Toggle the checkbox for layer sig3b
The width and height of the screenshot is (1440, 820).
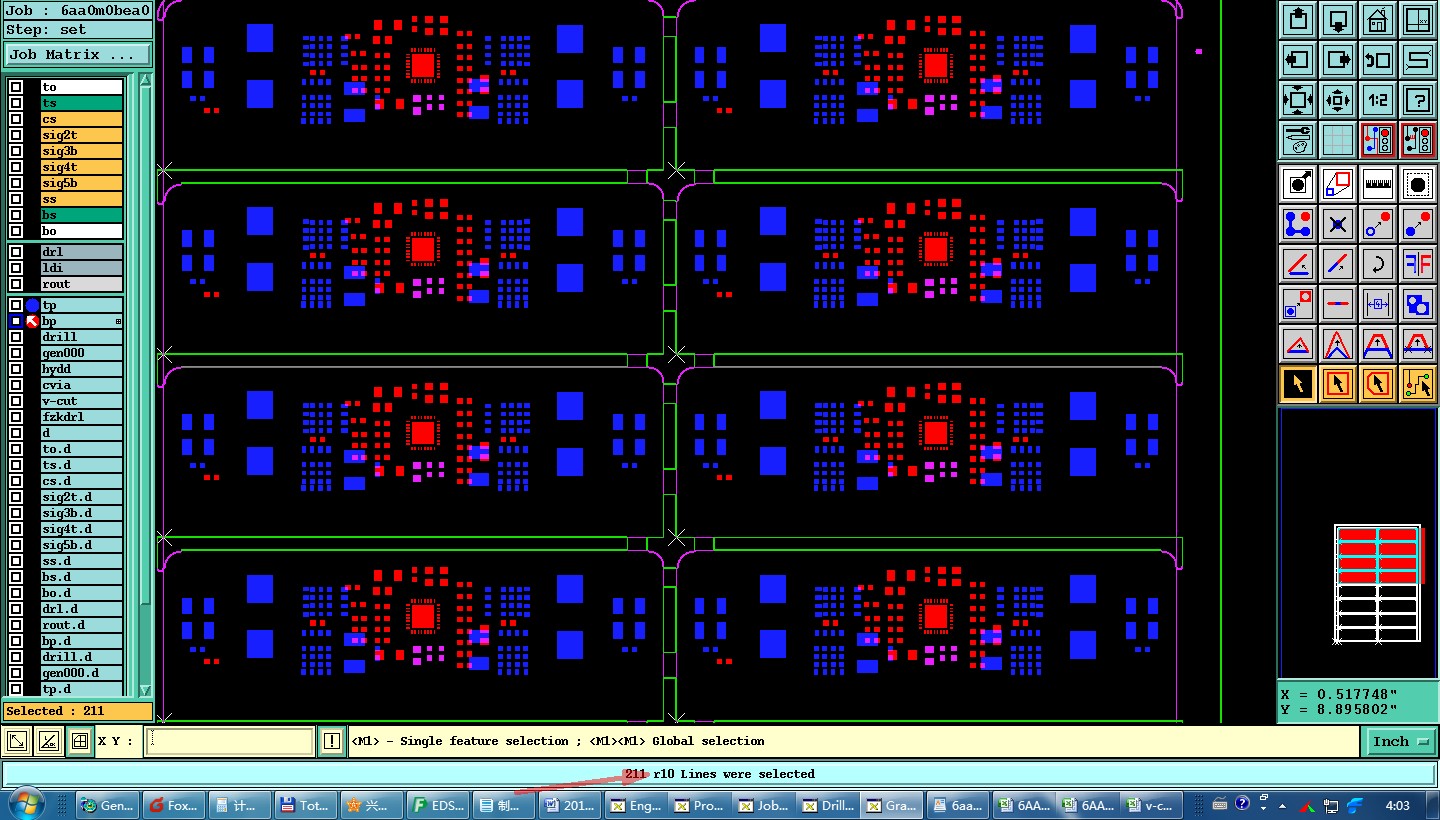(x=15, y=151)
